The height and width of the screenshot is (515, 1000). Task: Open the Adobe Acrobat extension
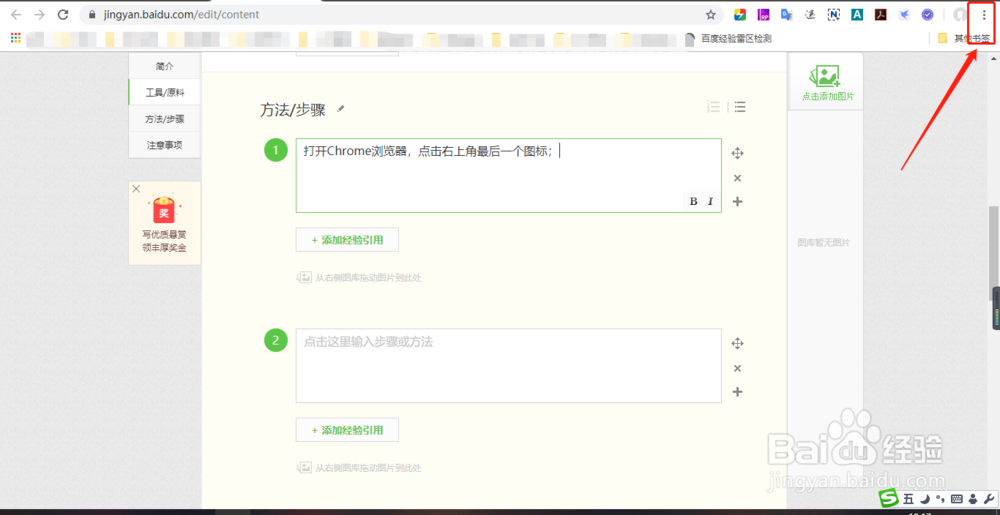point(881,14)
